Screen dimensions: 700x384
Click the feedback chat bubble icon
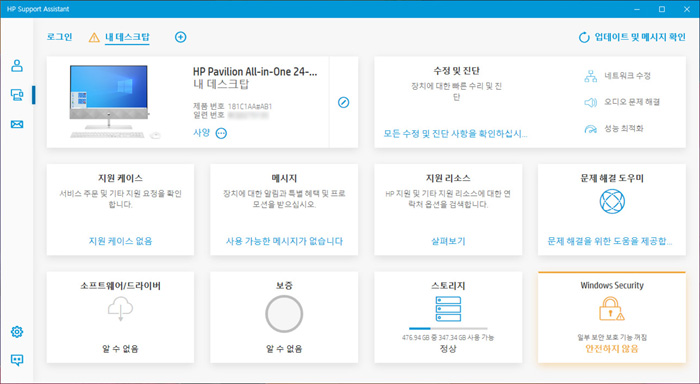[17, 360]
